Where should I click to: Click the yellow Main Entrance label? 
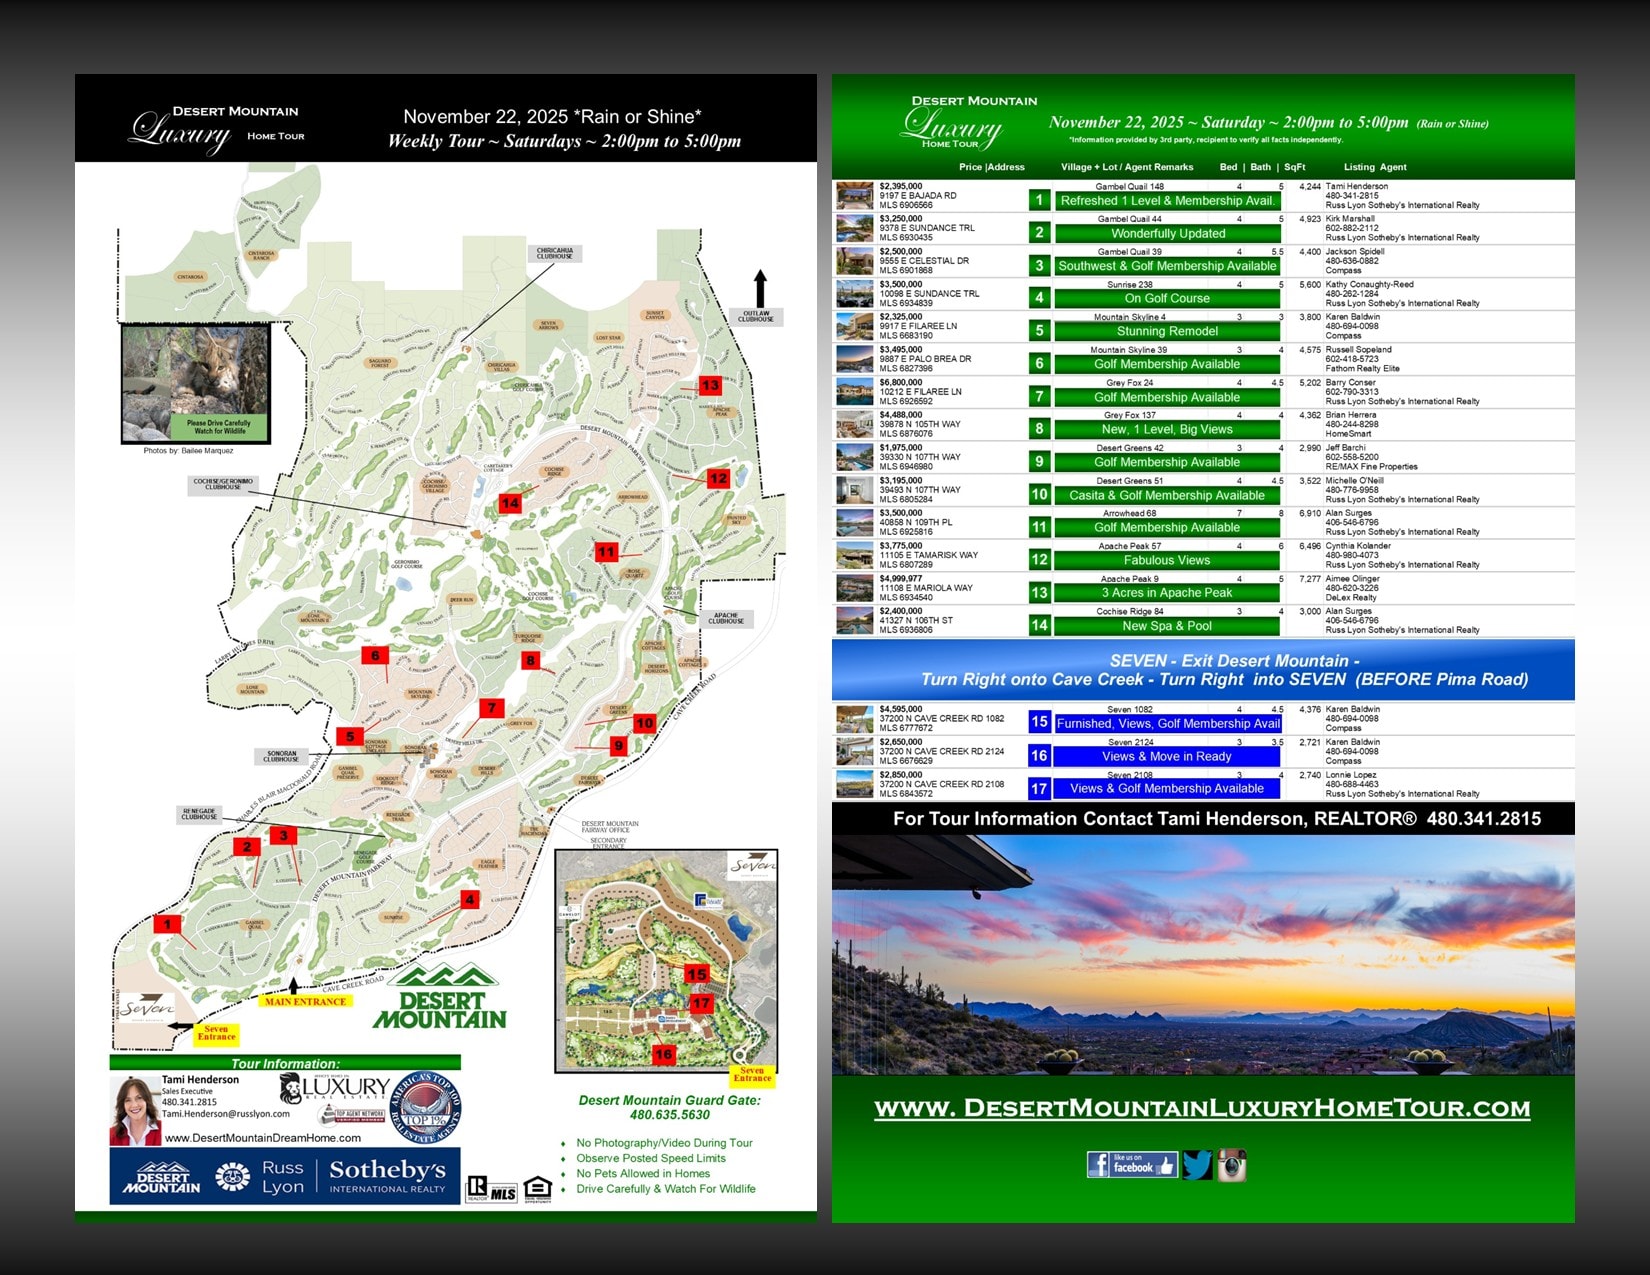coord(305,1001)
